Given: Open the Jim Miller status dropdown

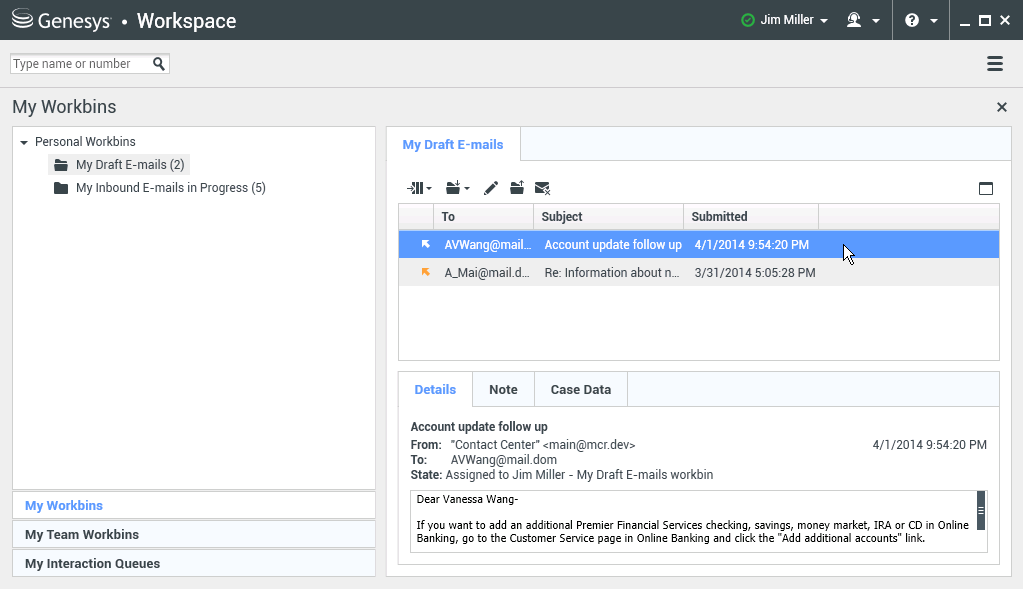Looking at the screenshot, I should point(785,20).
